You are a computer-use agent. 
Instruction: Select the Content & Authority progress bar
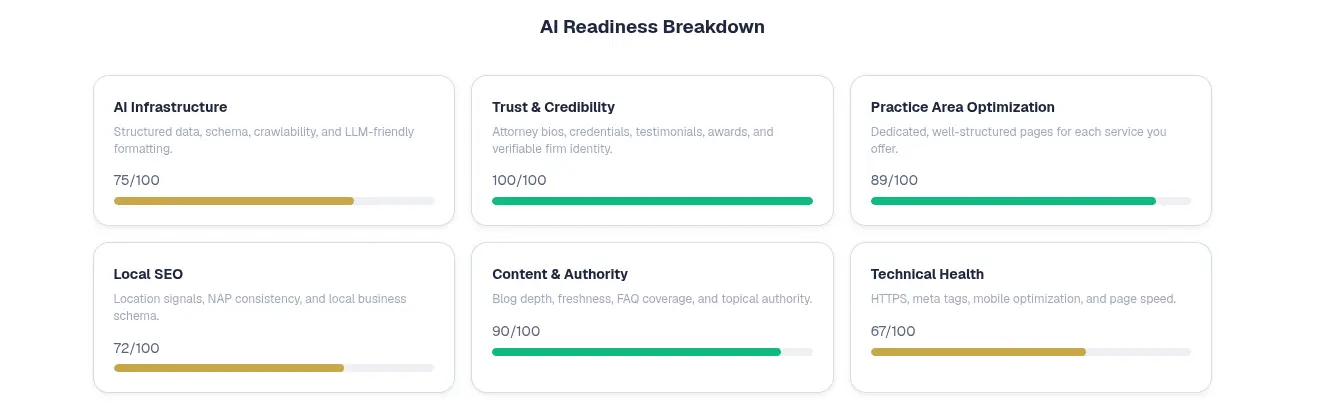[652, 352]
